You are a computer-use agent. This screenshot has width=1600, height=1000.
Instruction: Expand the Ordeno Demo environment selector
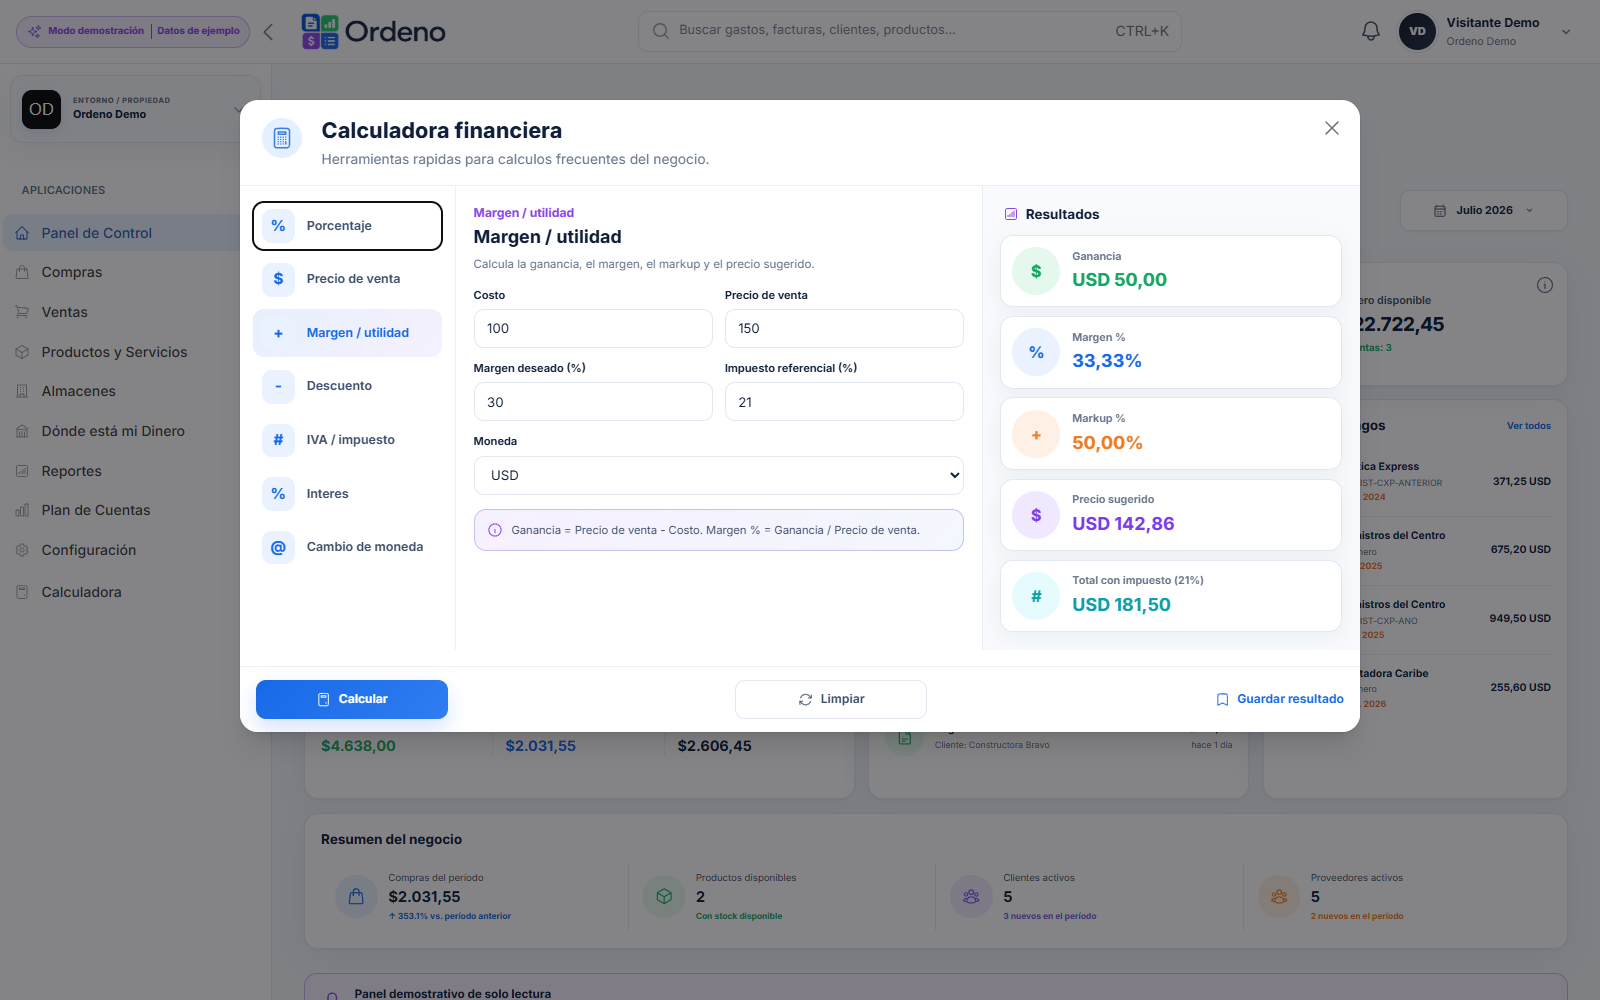coord(135,109)
